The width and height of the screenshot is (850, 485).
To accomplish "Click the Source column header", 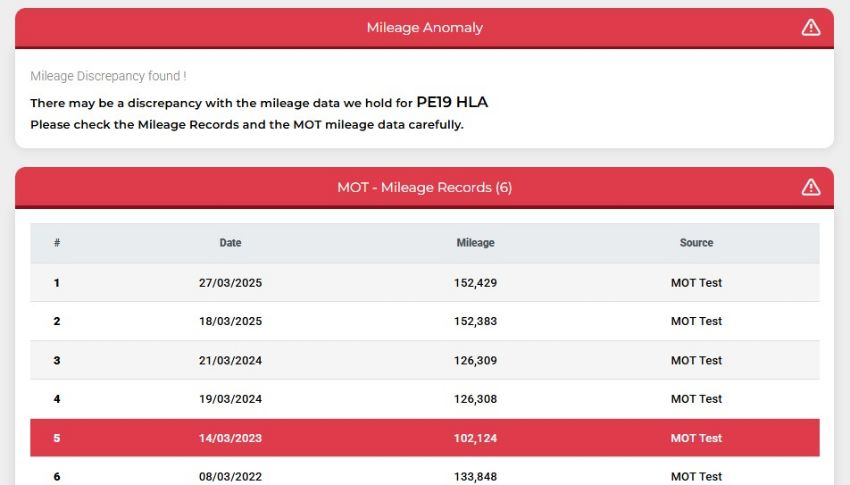I will click(x=697, y=243).
